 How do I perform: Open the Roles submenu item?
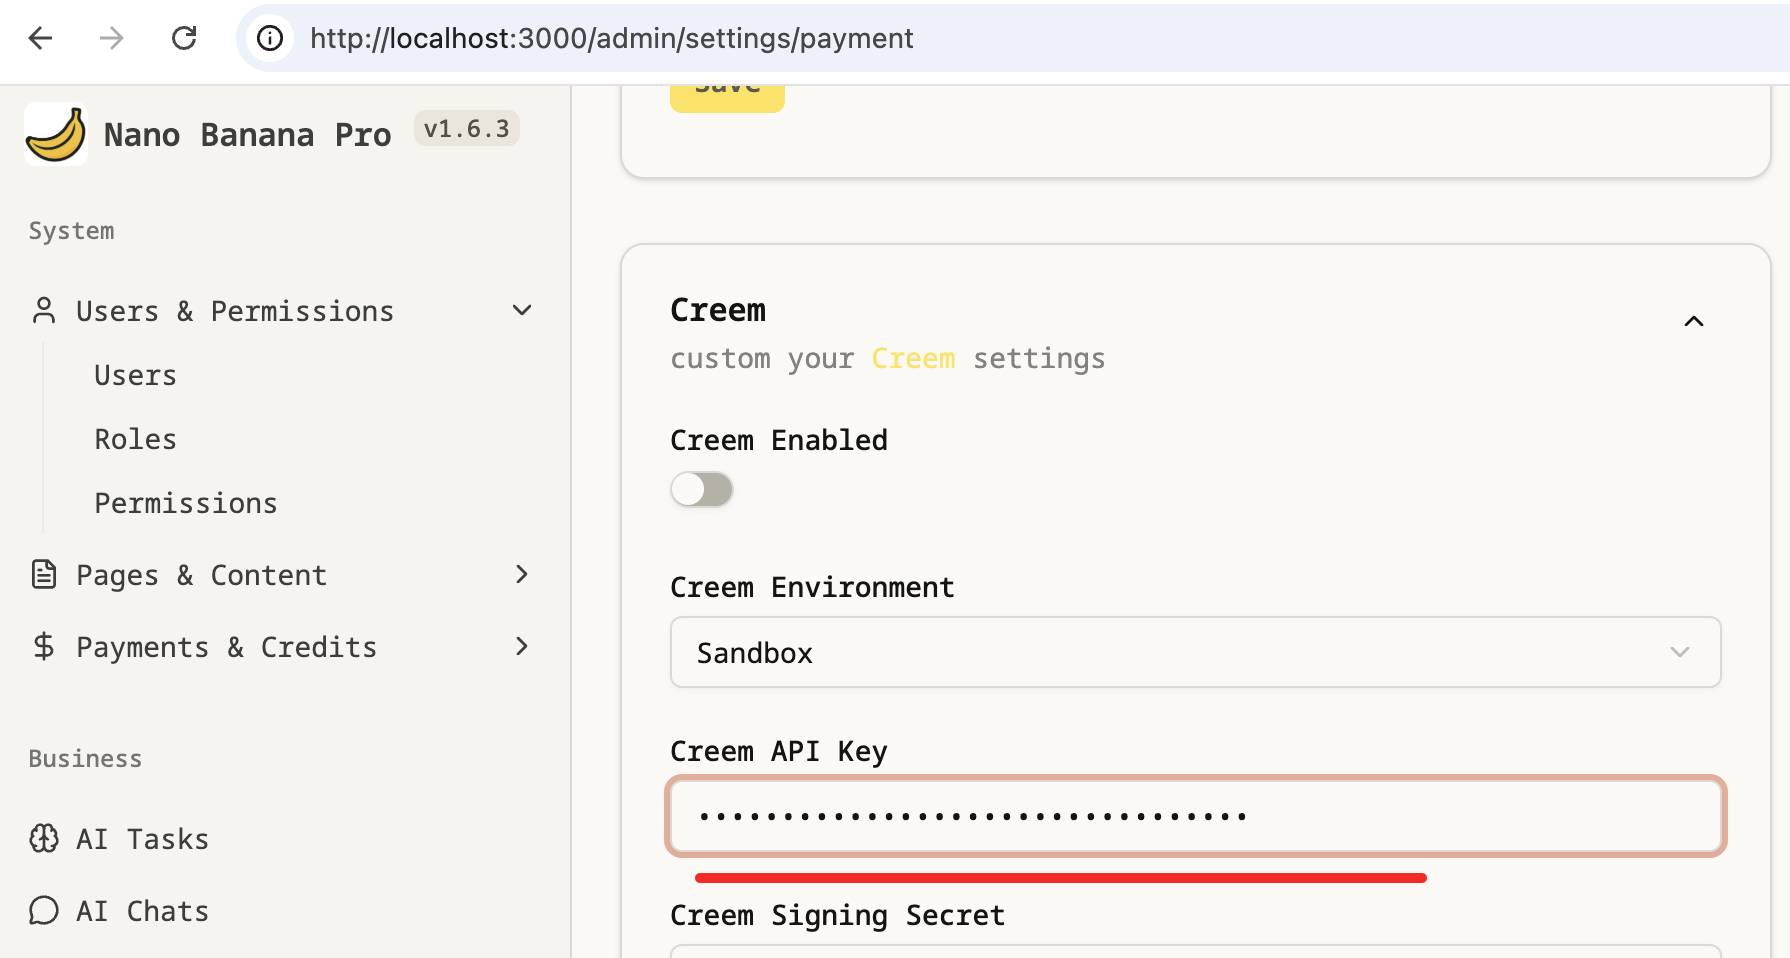tap(135, 439)
